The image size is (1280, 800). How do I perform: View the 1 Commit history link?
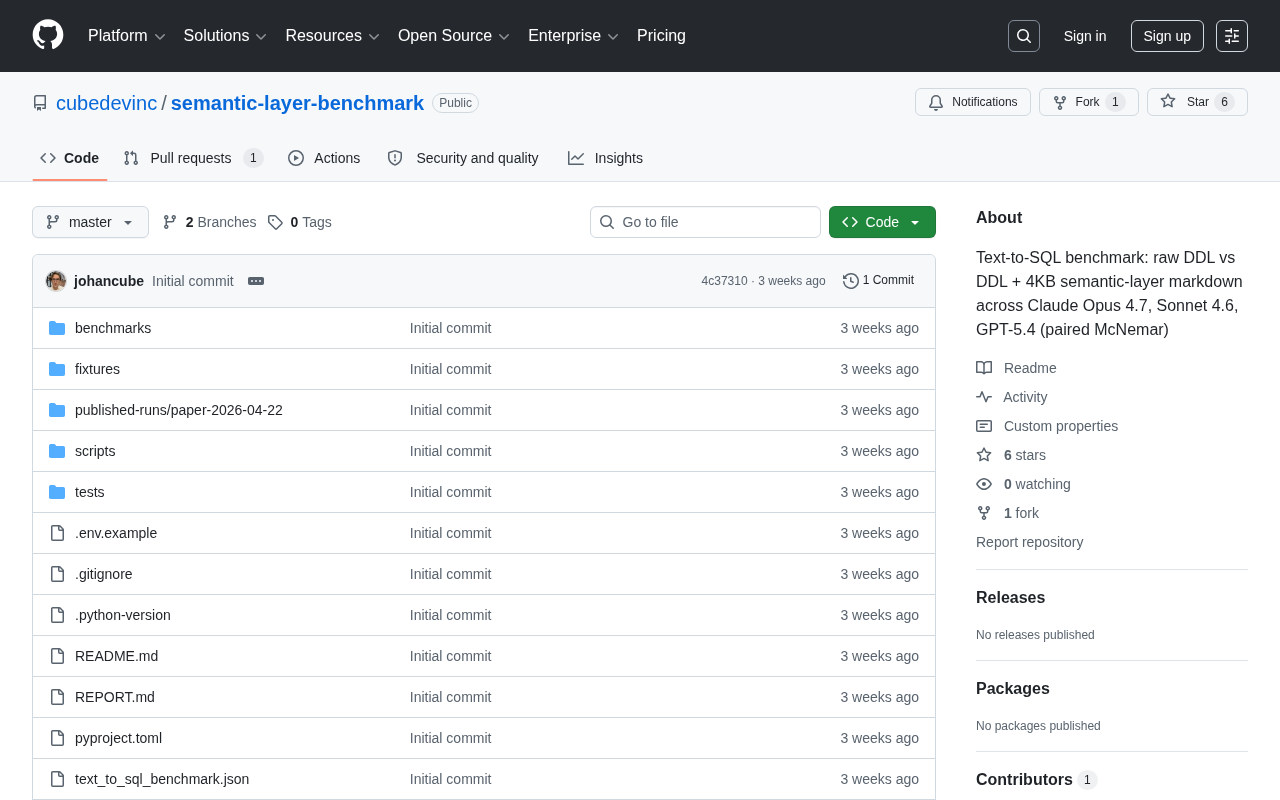click(879, 281)
